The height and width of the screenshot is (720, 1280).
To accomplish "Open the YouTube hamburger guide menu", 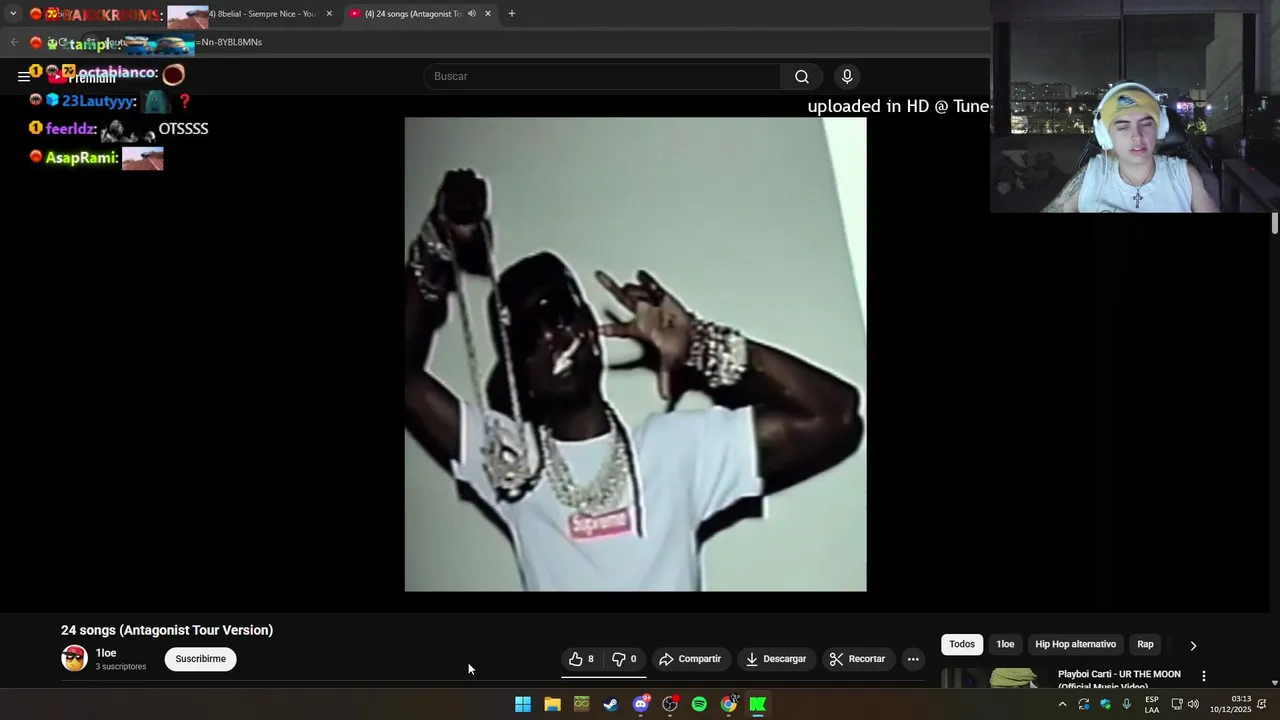I will tap(24, 76).
